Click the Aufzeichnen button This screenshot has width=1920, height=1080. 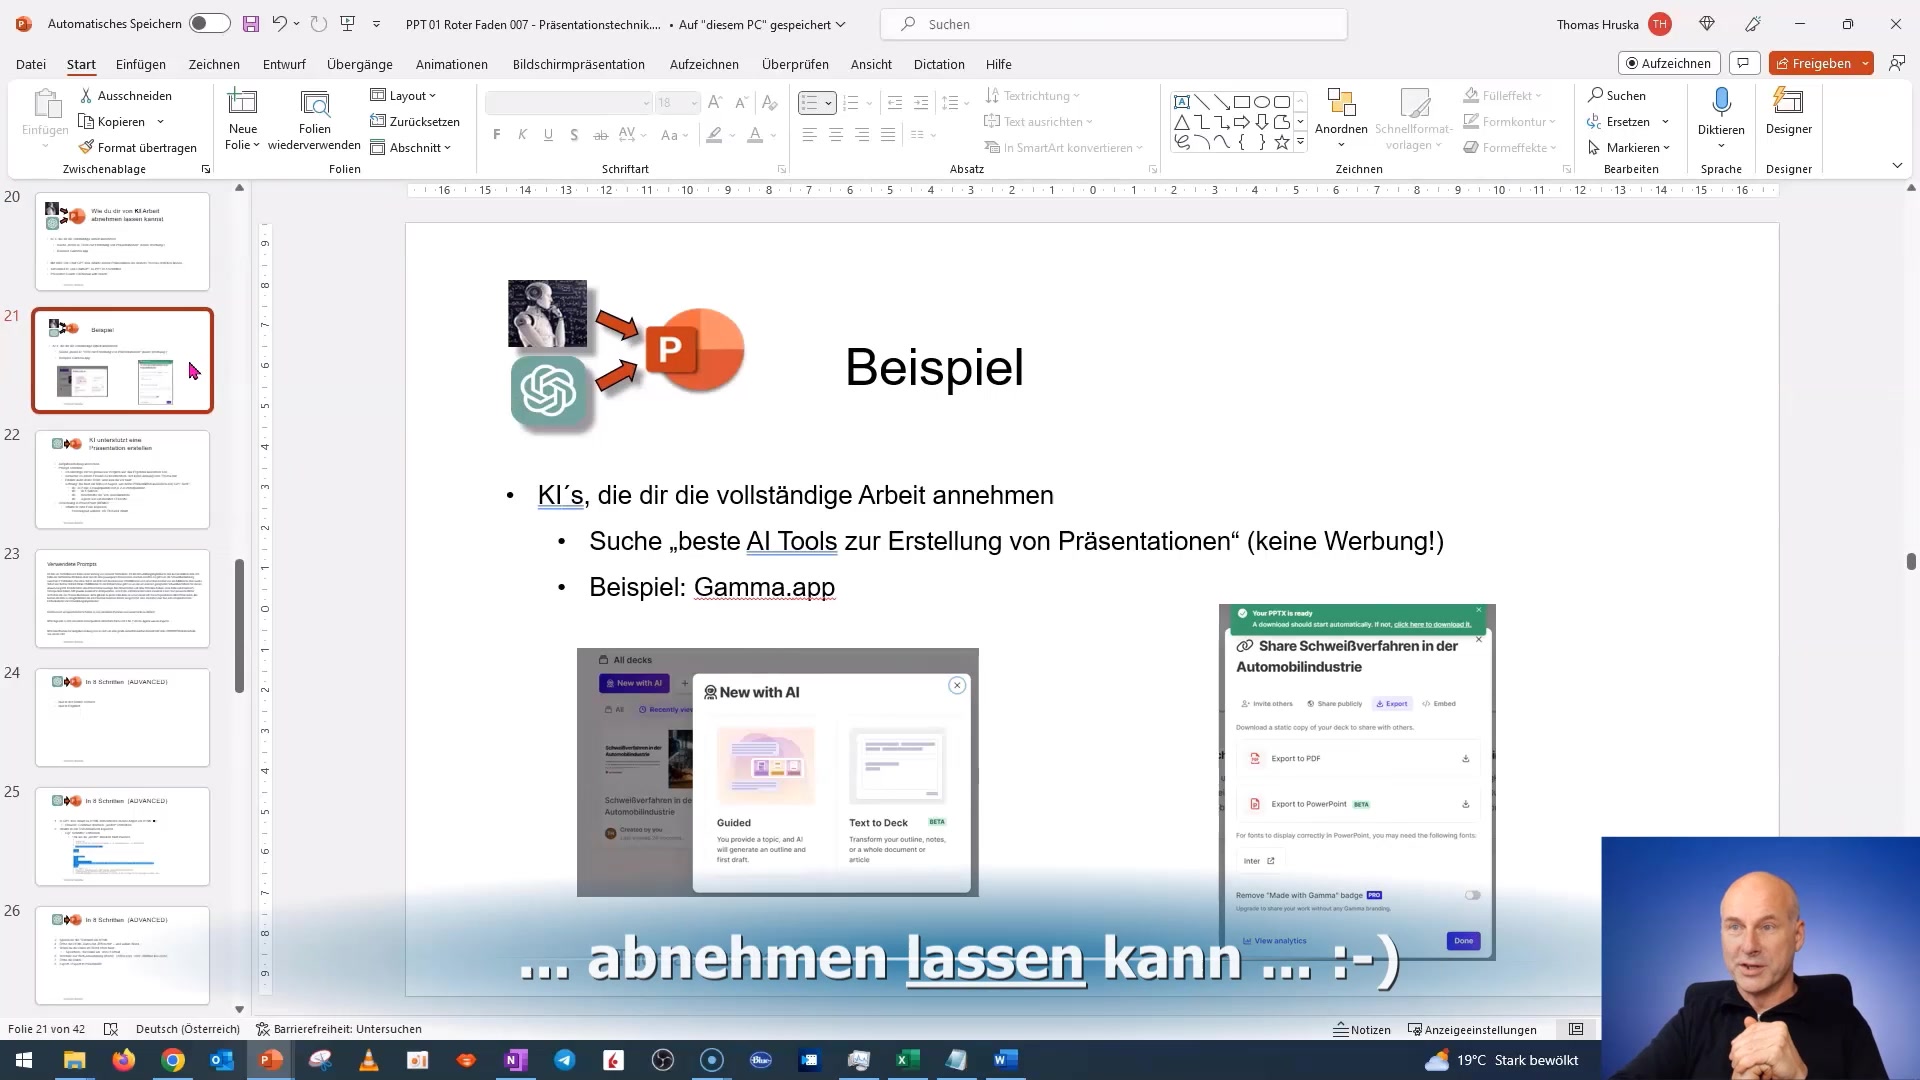pos(1668,63)
